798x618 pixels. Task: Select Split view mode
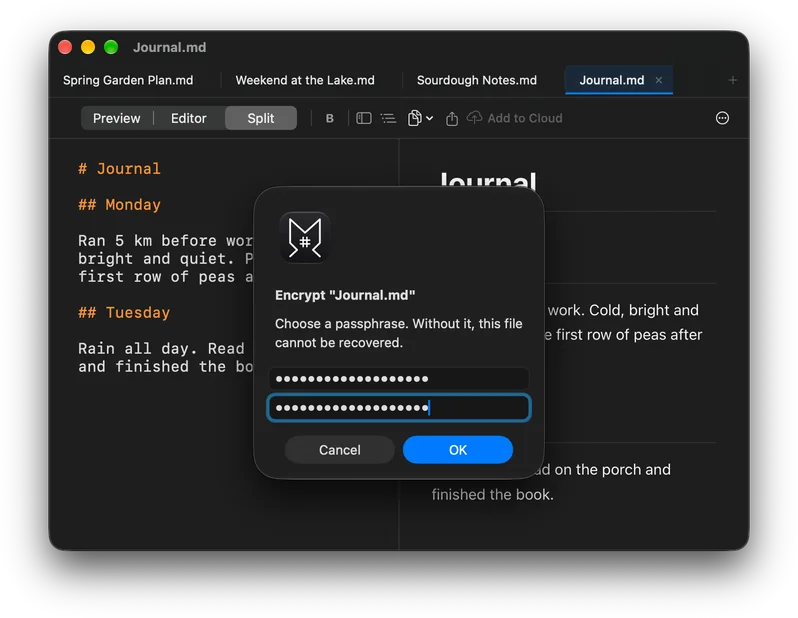pyautogui.click(x=261, y=118)
